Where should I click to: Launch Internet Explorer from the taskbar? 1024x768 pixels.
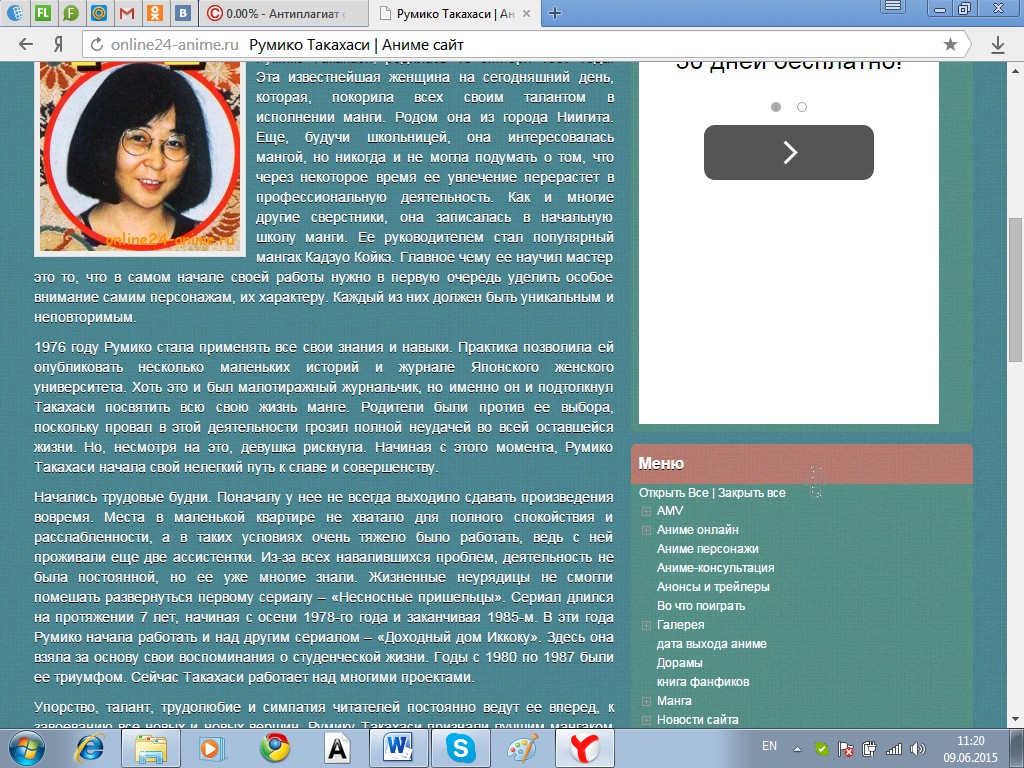tap(89, 748)
